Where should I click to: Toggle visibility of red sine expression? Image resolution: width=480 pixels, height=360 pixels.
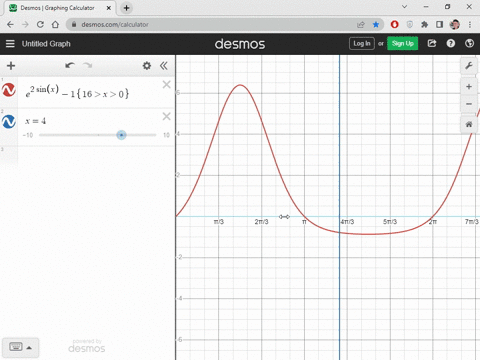point(9,90)
